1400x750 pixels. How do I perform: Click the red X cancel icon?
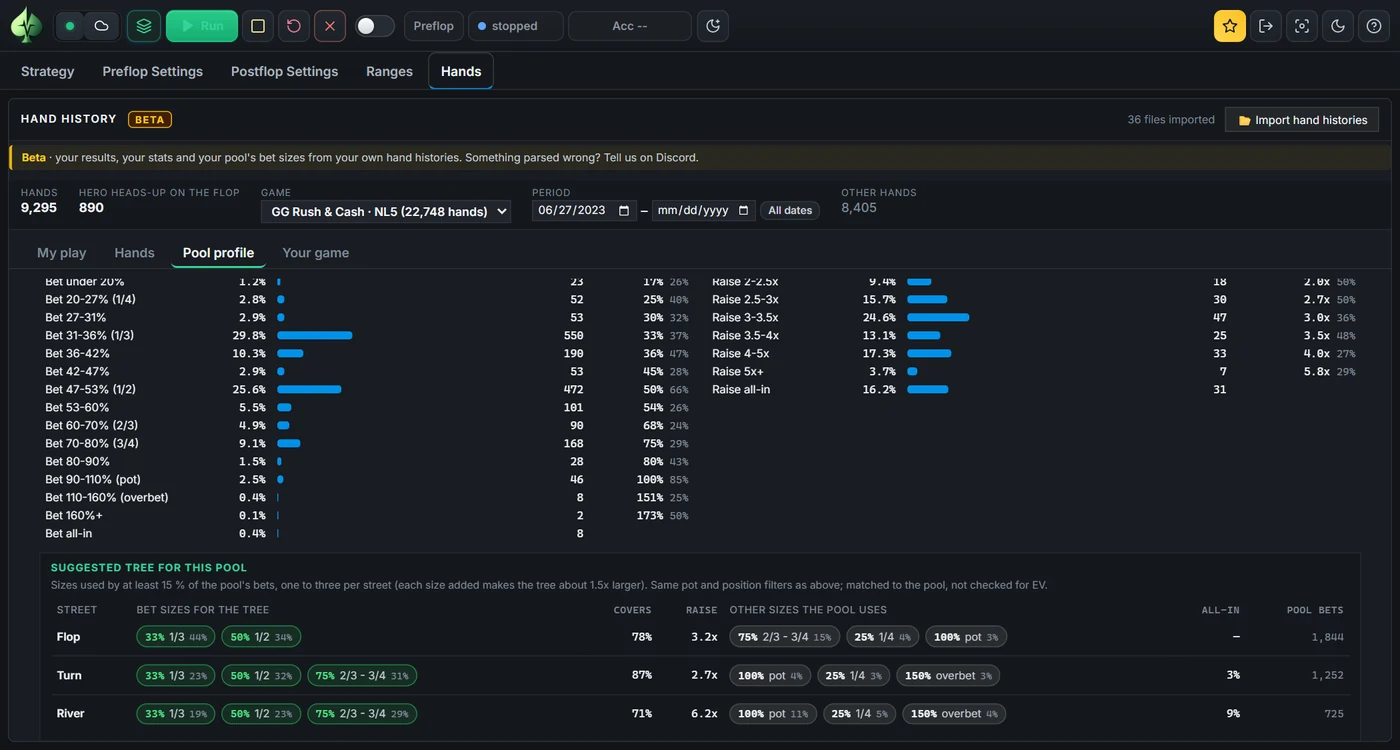coord(330,26)
